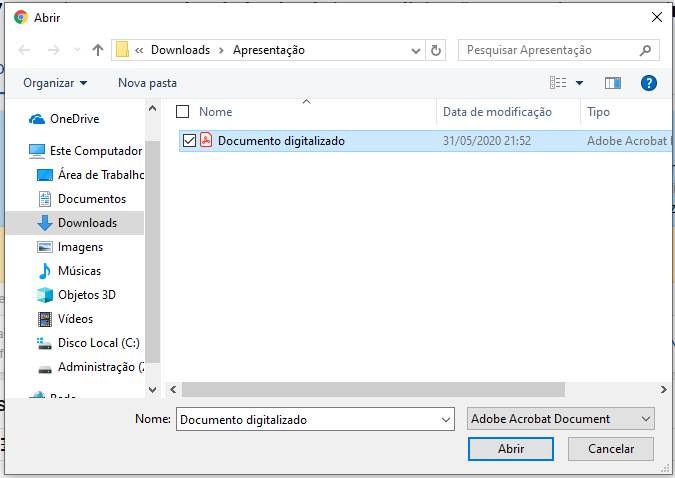The height and width of the screenshot is (478, 675).
Task: Close the Abrir dialog window
Action: 657,17
